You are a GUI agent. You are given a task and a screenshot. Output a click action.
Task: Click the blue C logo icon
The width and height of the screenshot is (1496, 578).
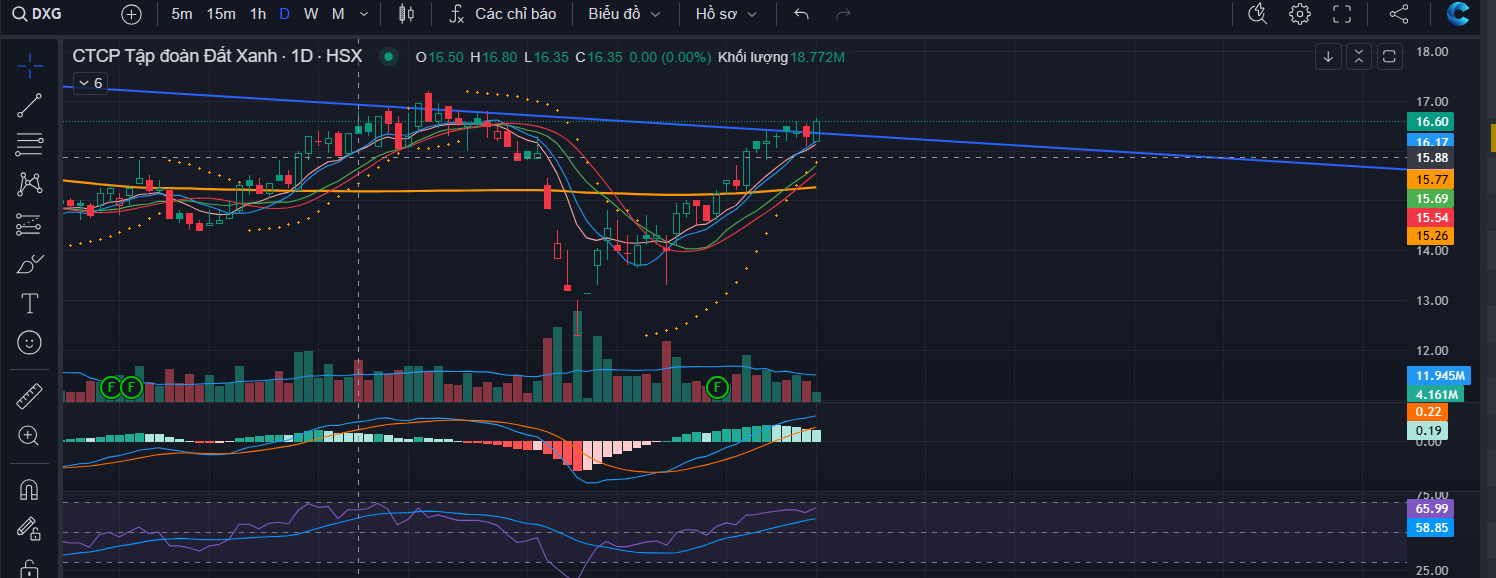tap(1458, 14)
